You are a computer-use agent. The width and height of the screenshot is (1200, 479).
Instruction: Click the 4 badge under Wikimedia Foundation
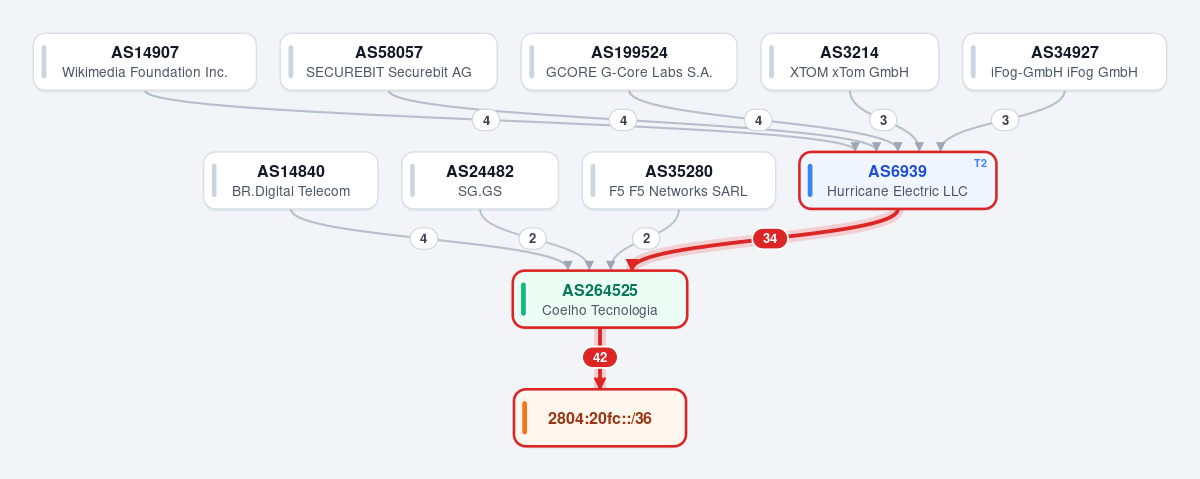[486, 120]
